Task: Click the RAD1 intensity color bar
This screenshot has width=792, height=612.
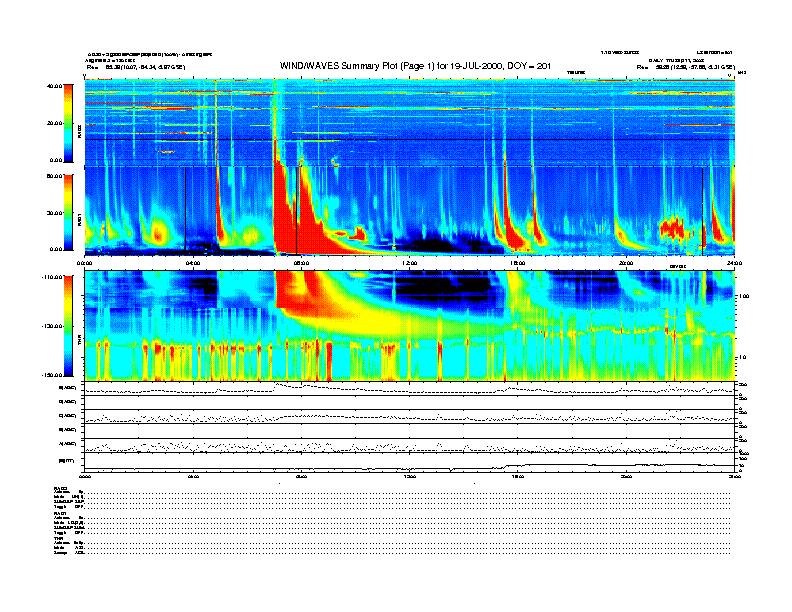Action: [68, 212]
